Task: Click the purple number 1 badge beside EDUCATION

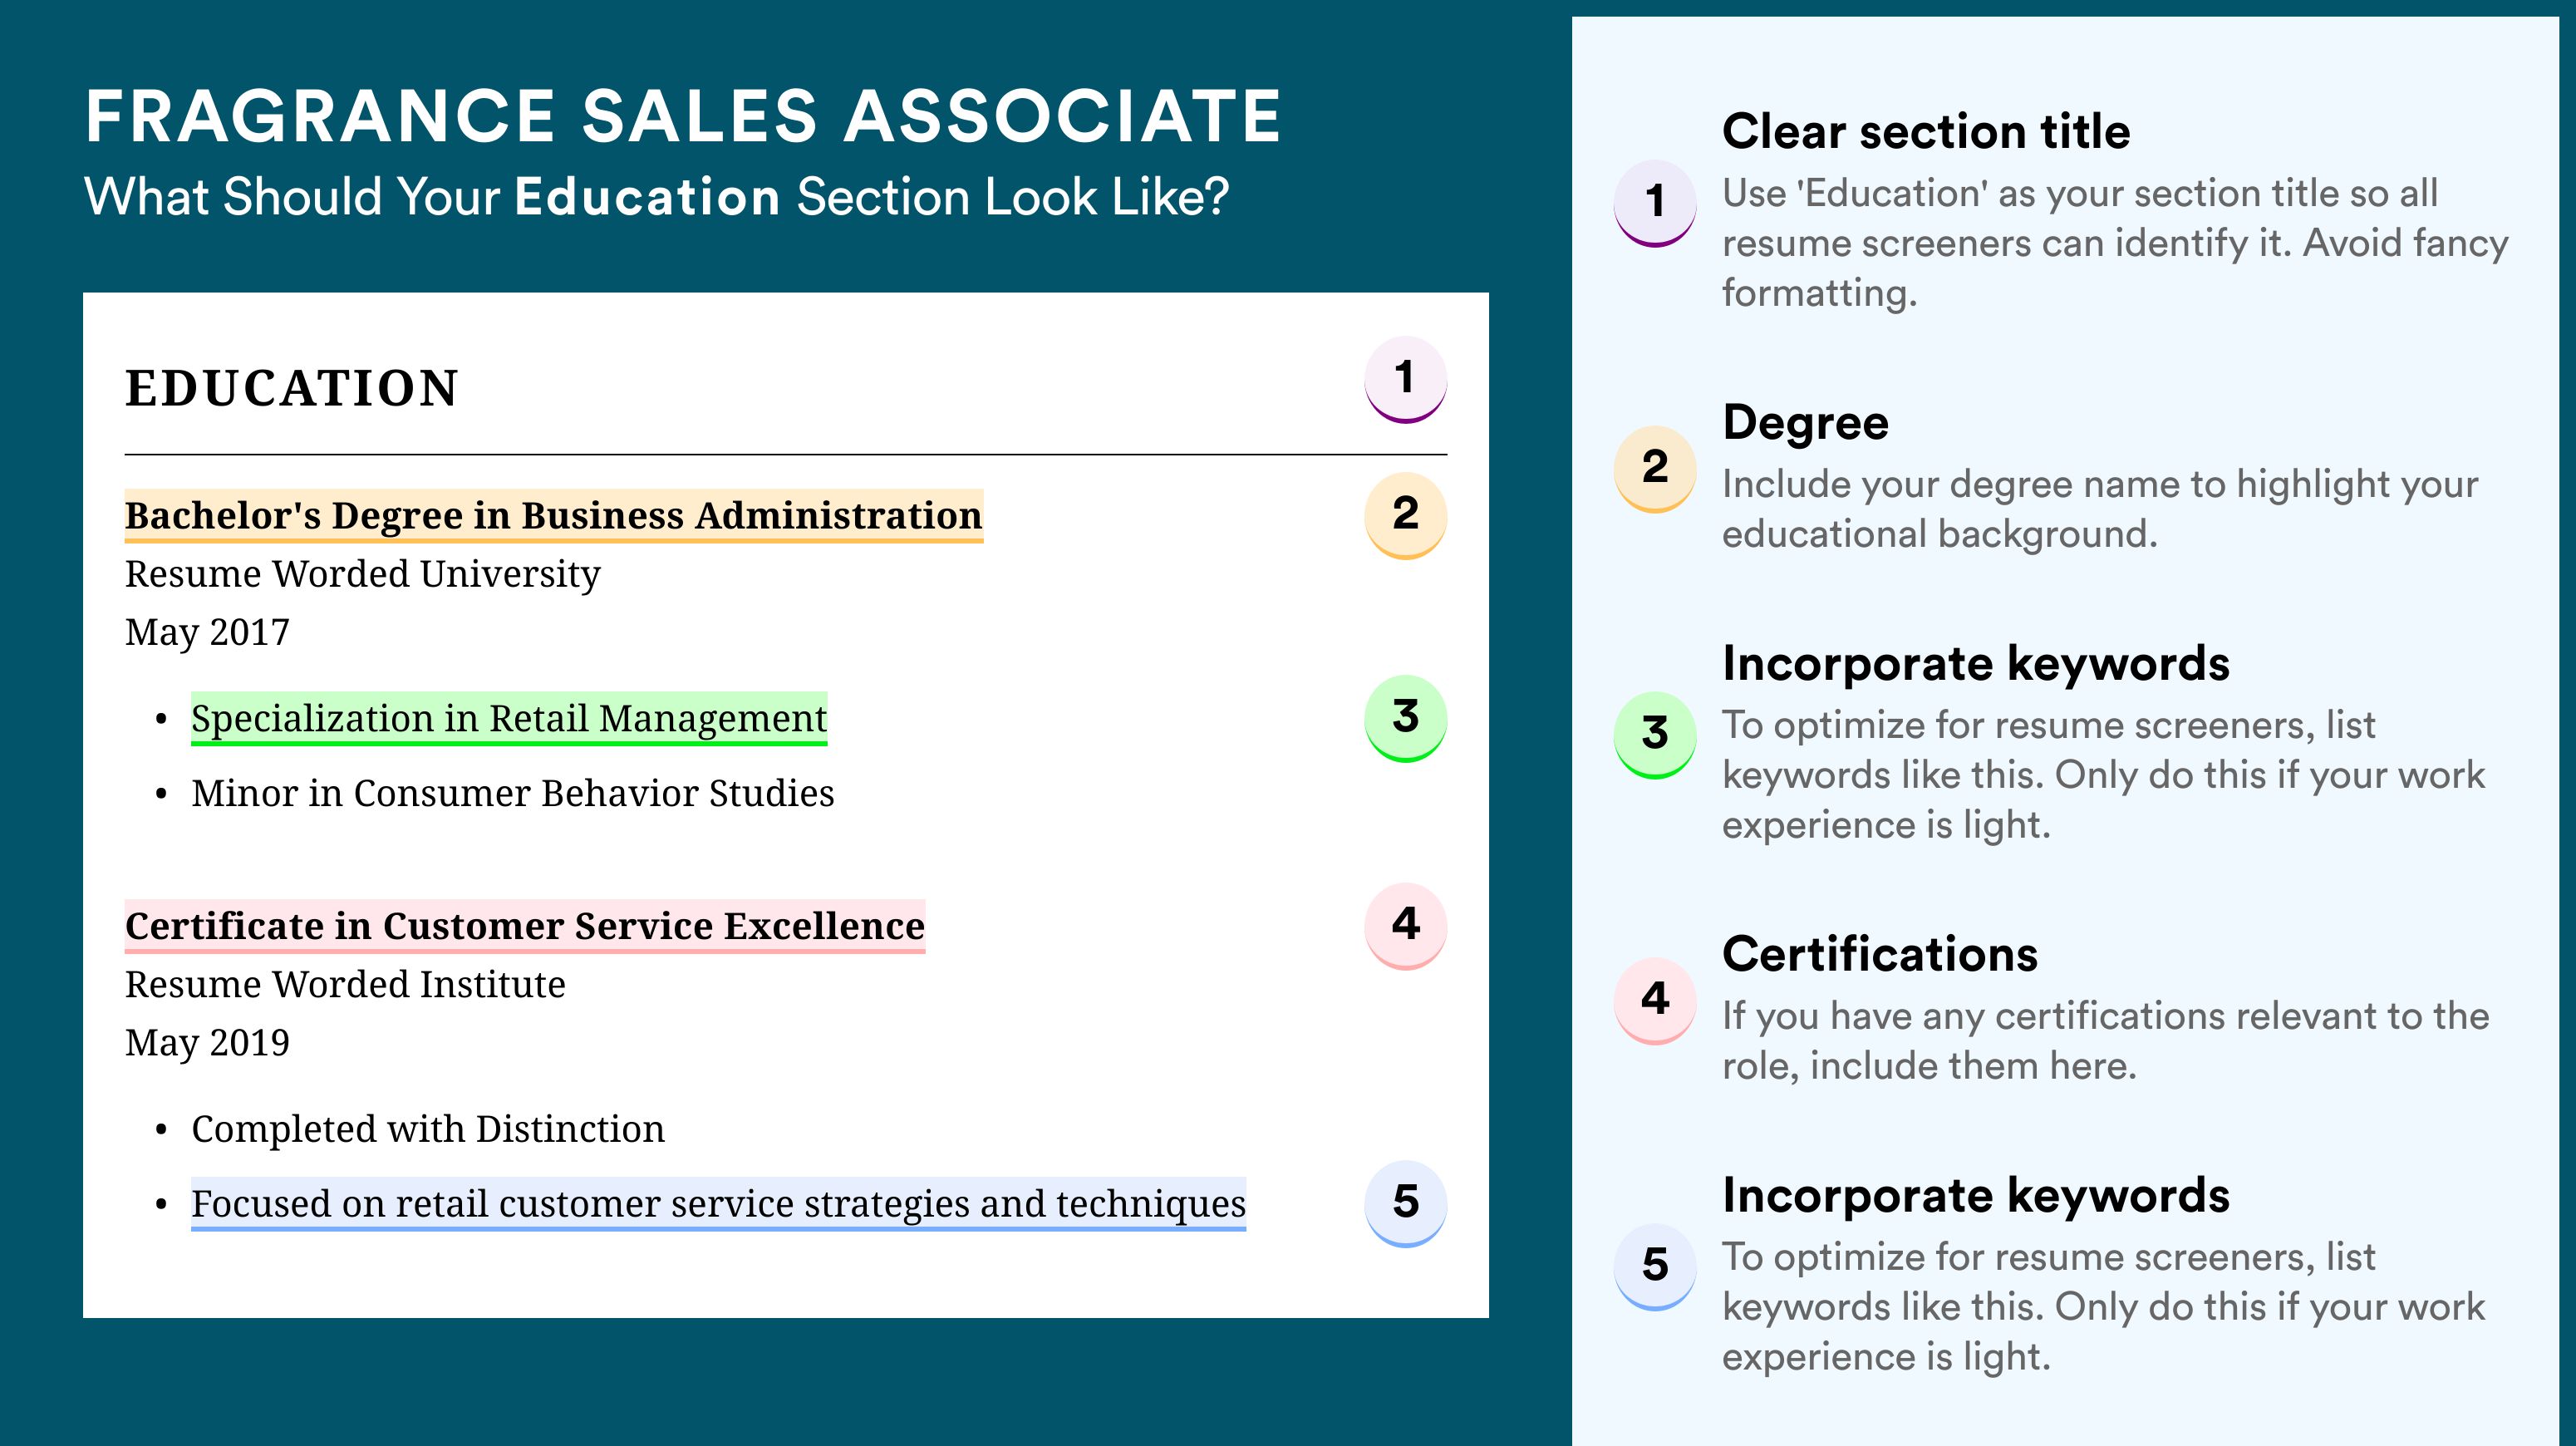Action: pos(1405,379)
